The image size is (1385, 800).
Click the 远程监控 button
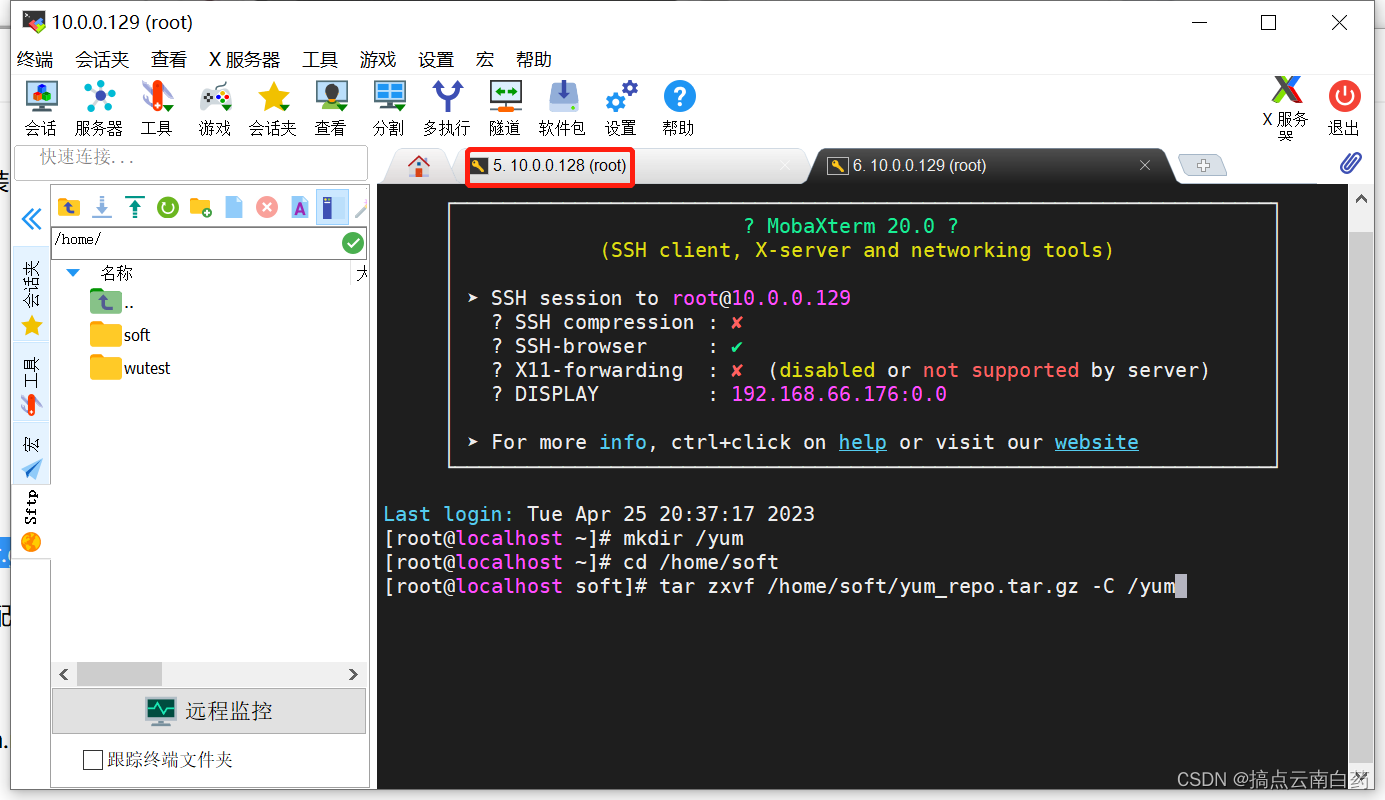click(208, 710)
